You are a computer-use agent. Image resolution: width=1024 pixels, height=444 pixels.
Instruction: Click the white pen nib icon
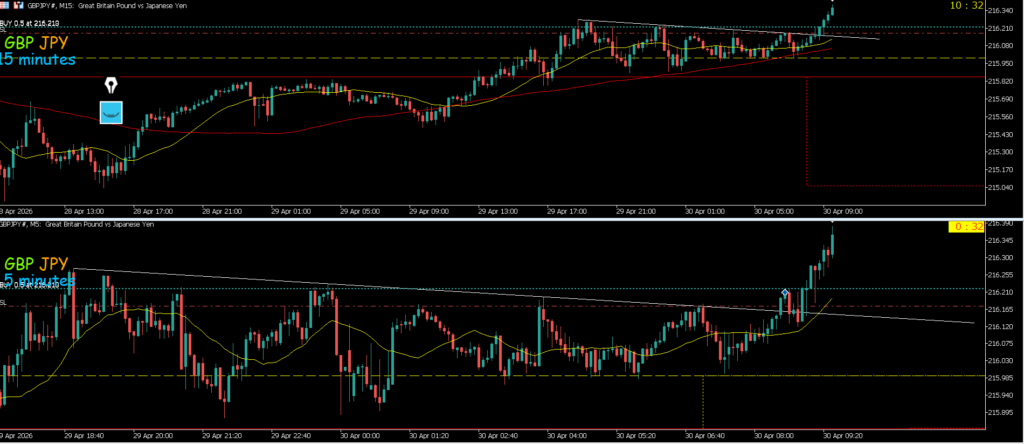pos(111,84)
